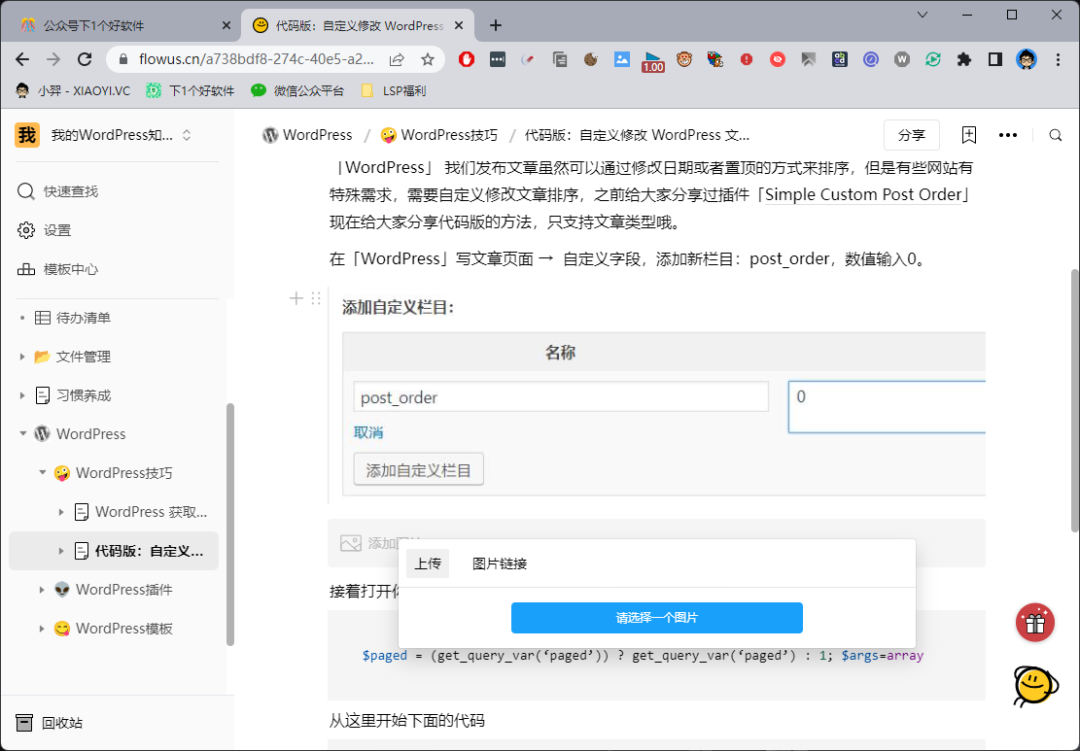Click the 请选择一个图片 button
The image size is (1080, 751).
coord(656,618)
